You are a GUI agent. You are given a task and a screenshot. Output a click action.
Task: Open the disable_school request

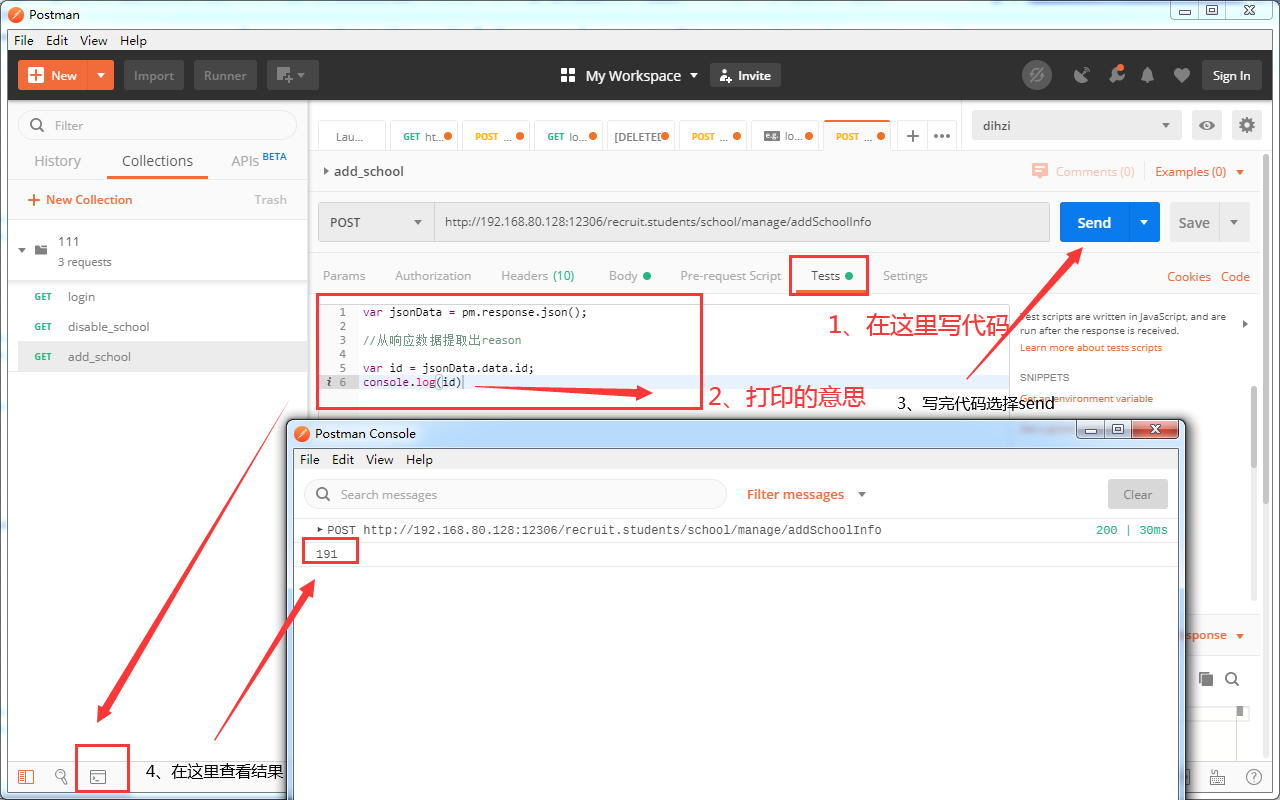tap(108, 326)
